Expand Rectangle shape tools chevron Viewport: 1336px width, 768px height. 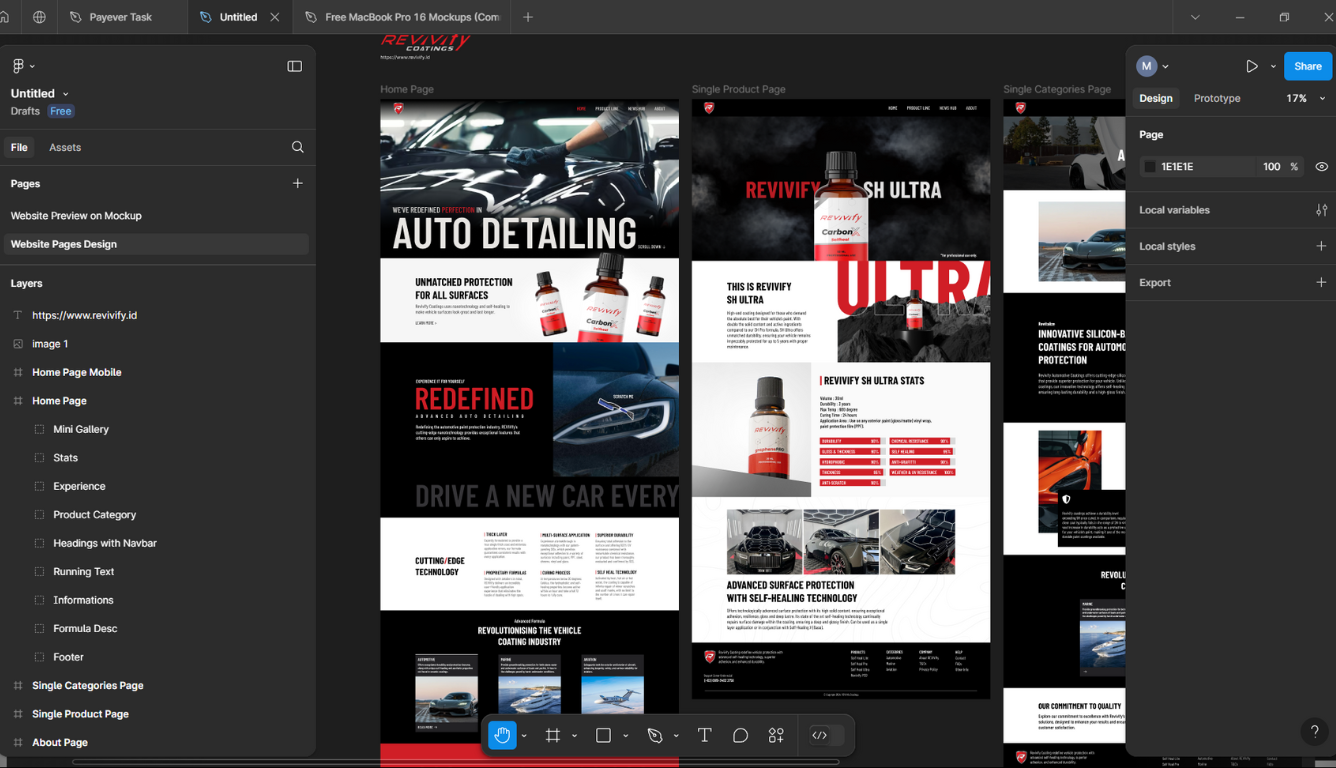[625, 736]
